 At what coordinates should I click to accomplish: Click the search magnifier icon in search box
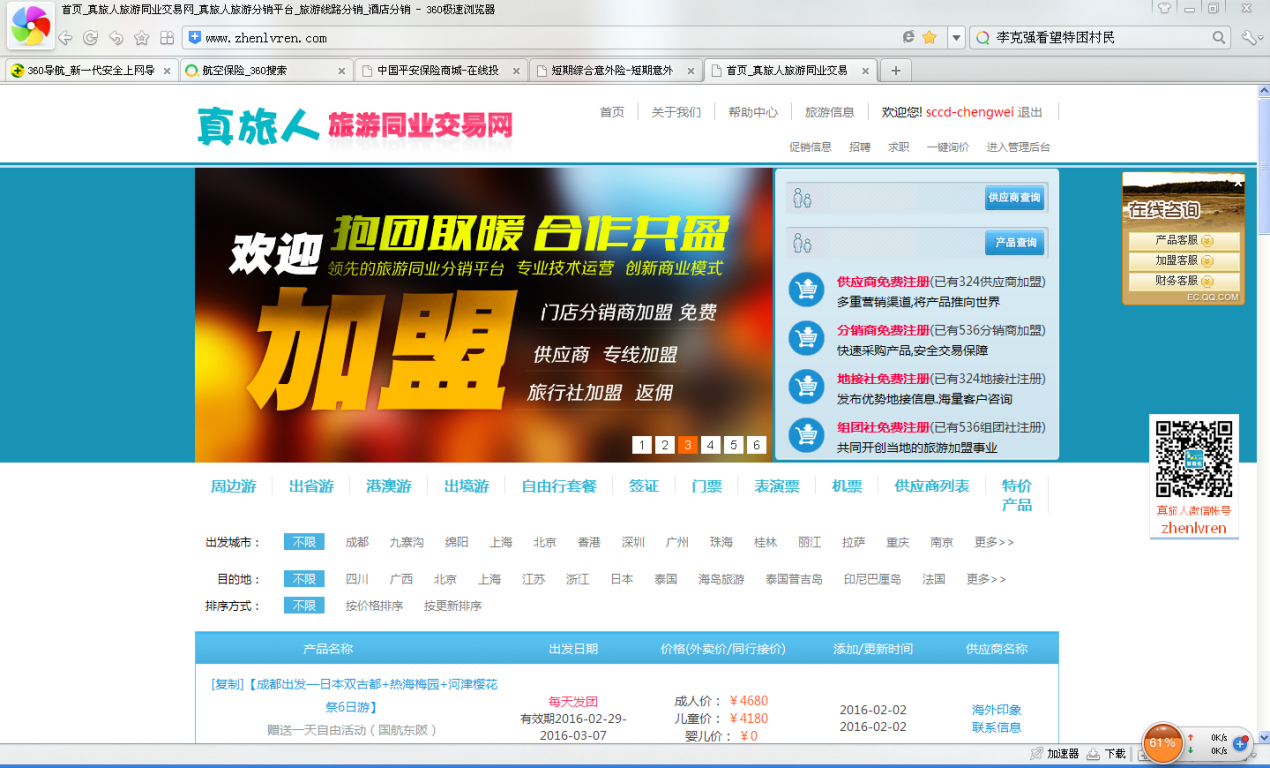click(1219, 37)
